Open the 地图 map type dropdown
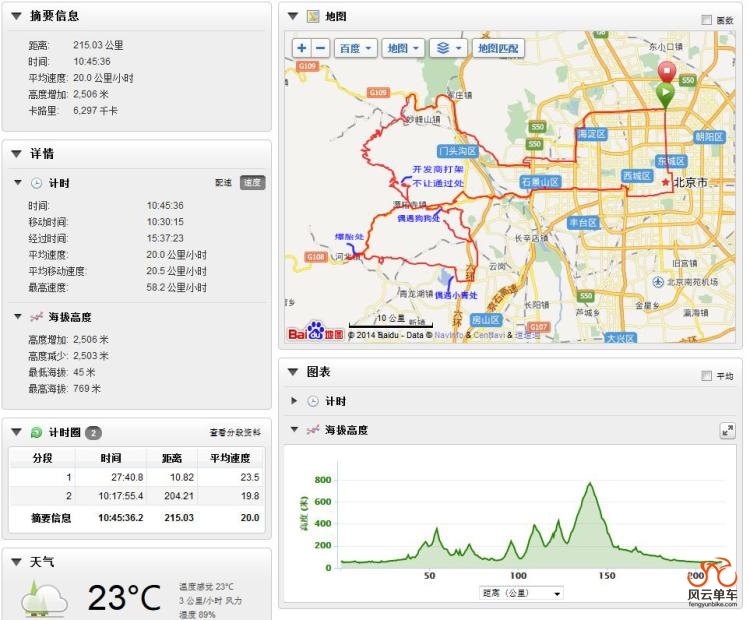 pos(403,48)
